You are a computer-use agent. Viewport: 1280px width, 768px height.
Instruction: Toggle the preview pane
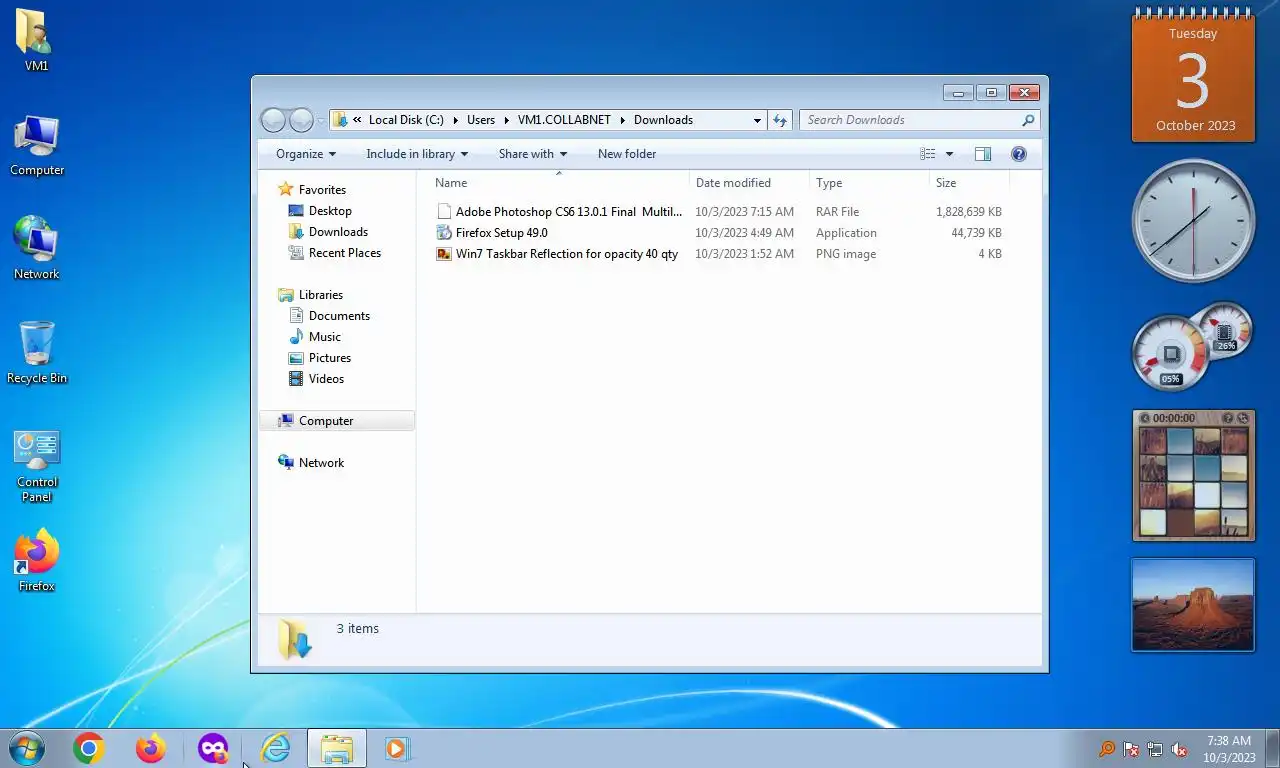(x=983, y=154)
